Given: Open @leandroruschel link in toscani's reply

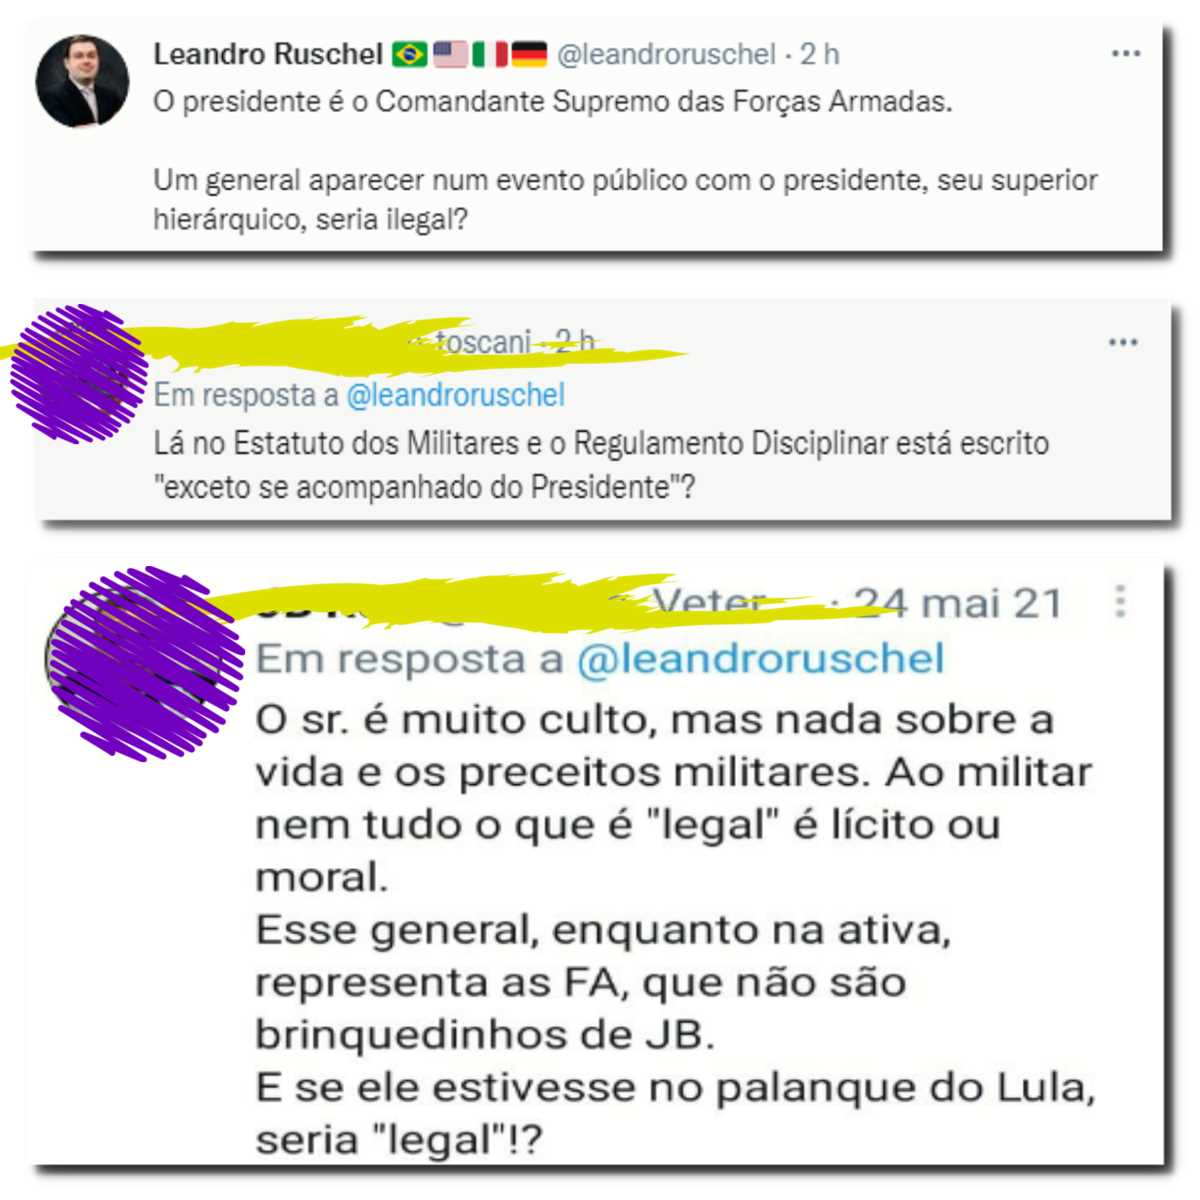Looking at the screenshot, I should tap(456, 395).
